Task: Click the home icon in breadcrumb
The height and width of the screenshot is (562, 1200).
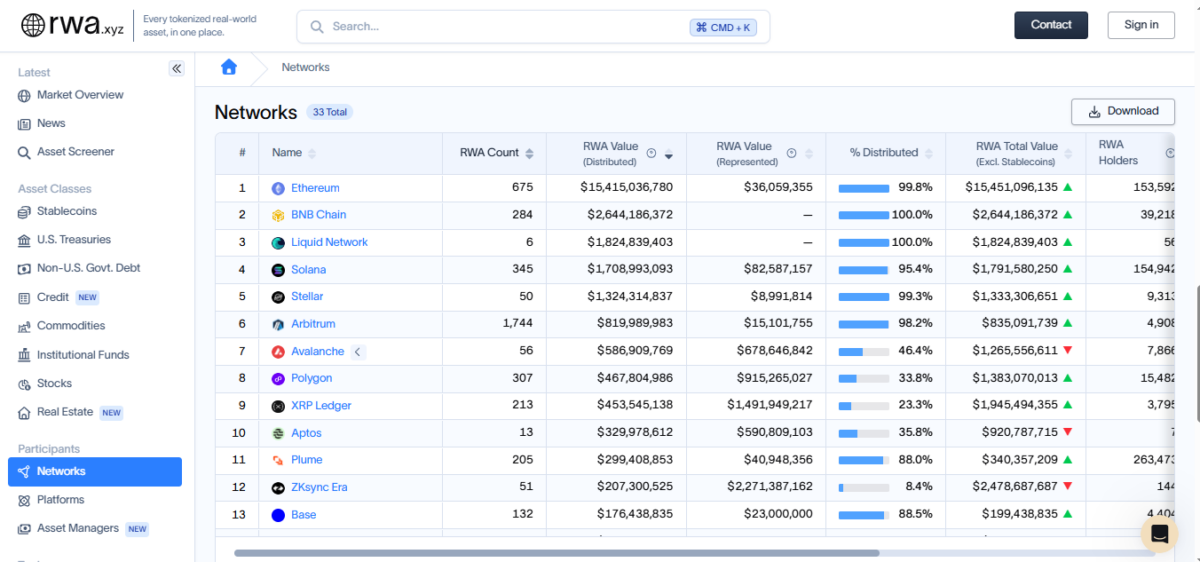Action: click(x=229, y=67)
